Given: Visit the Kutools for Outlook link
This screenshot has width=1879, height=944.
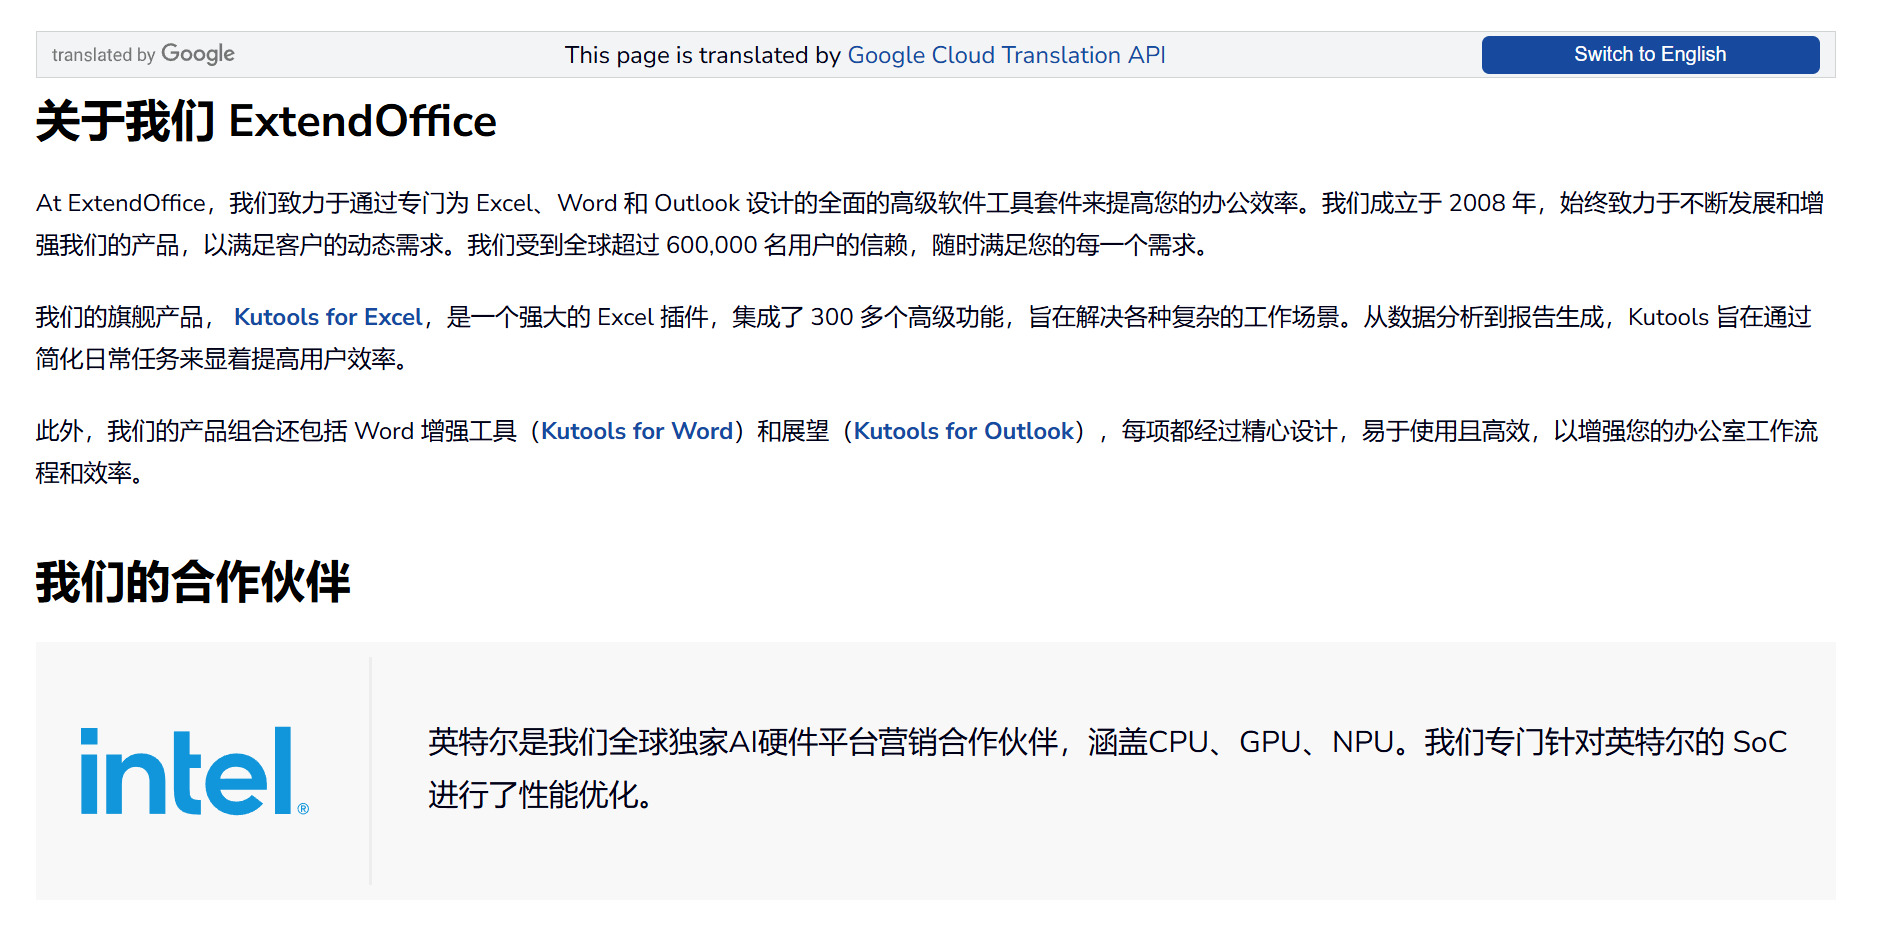Looking at the screenshot, I should click(963, 431).
